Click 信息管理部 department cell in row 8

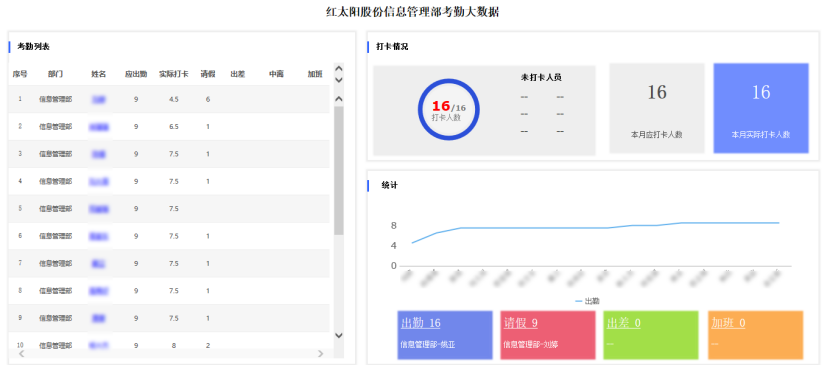point(55,291)
